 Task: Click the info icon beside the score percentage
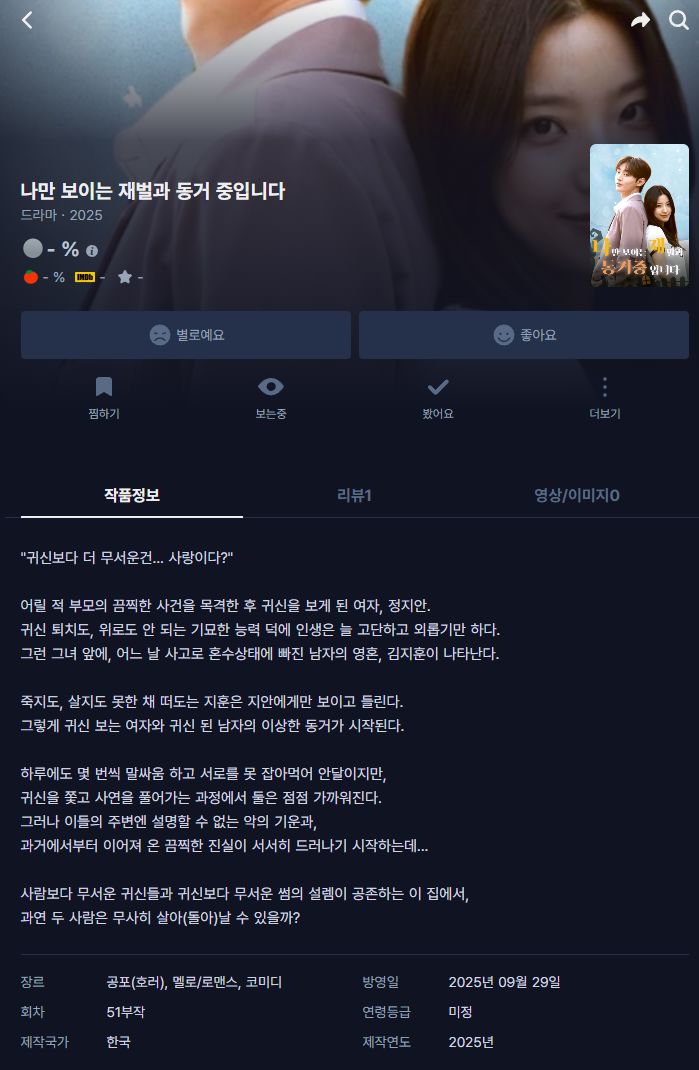click(92, 251)
